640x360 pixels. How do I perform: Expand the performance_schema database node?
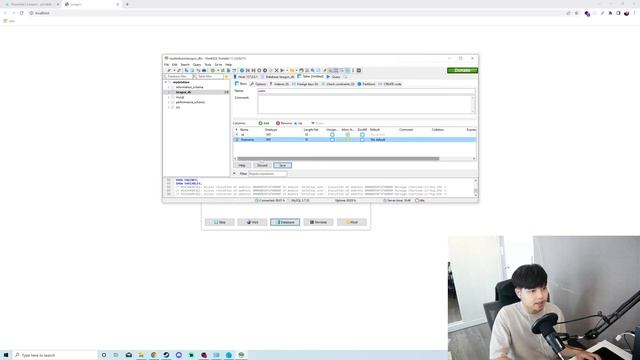click(x=169, y=102)
